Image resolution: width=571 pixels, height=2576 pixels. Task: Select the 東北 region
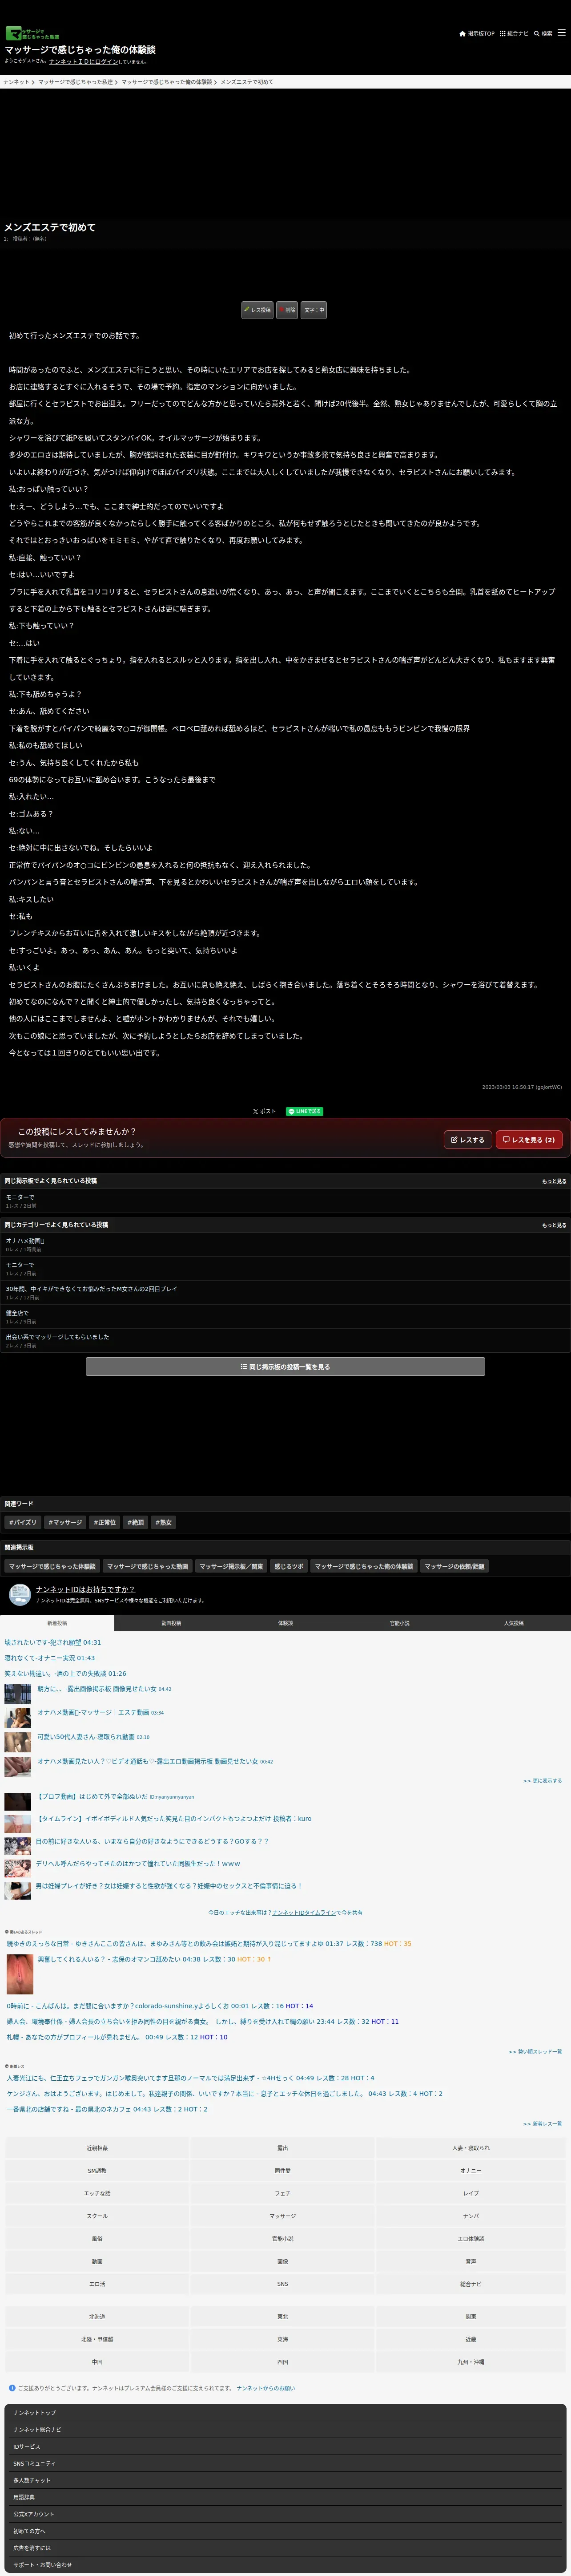[282, 2316]
